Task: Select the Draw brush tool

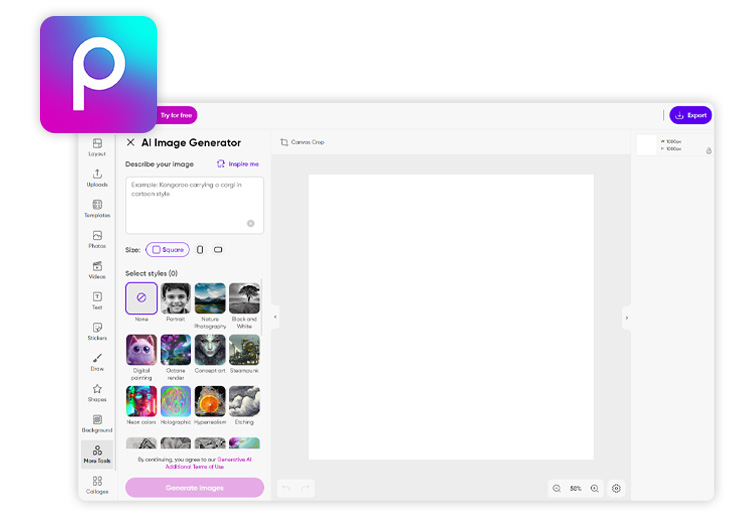Action: [97, 361]
